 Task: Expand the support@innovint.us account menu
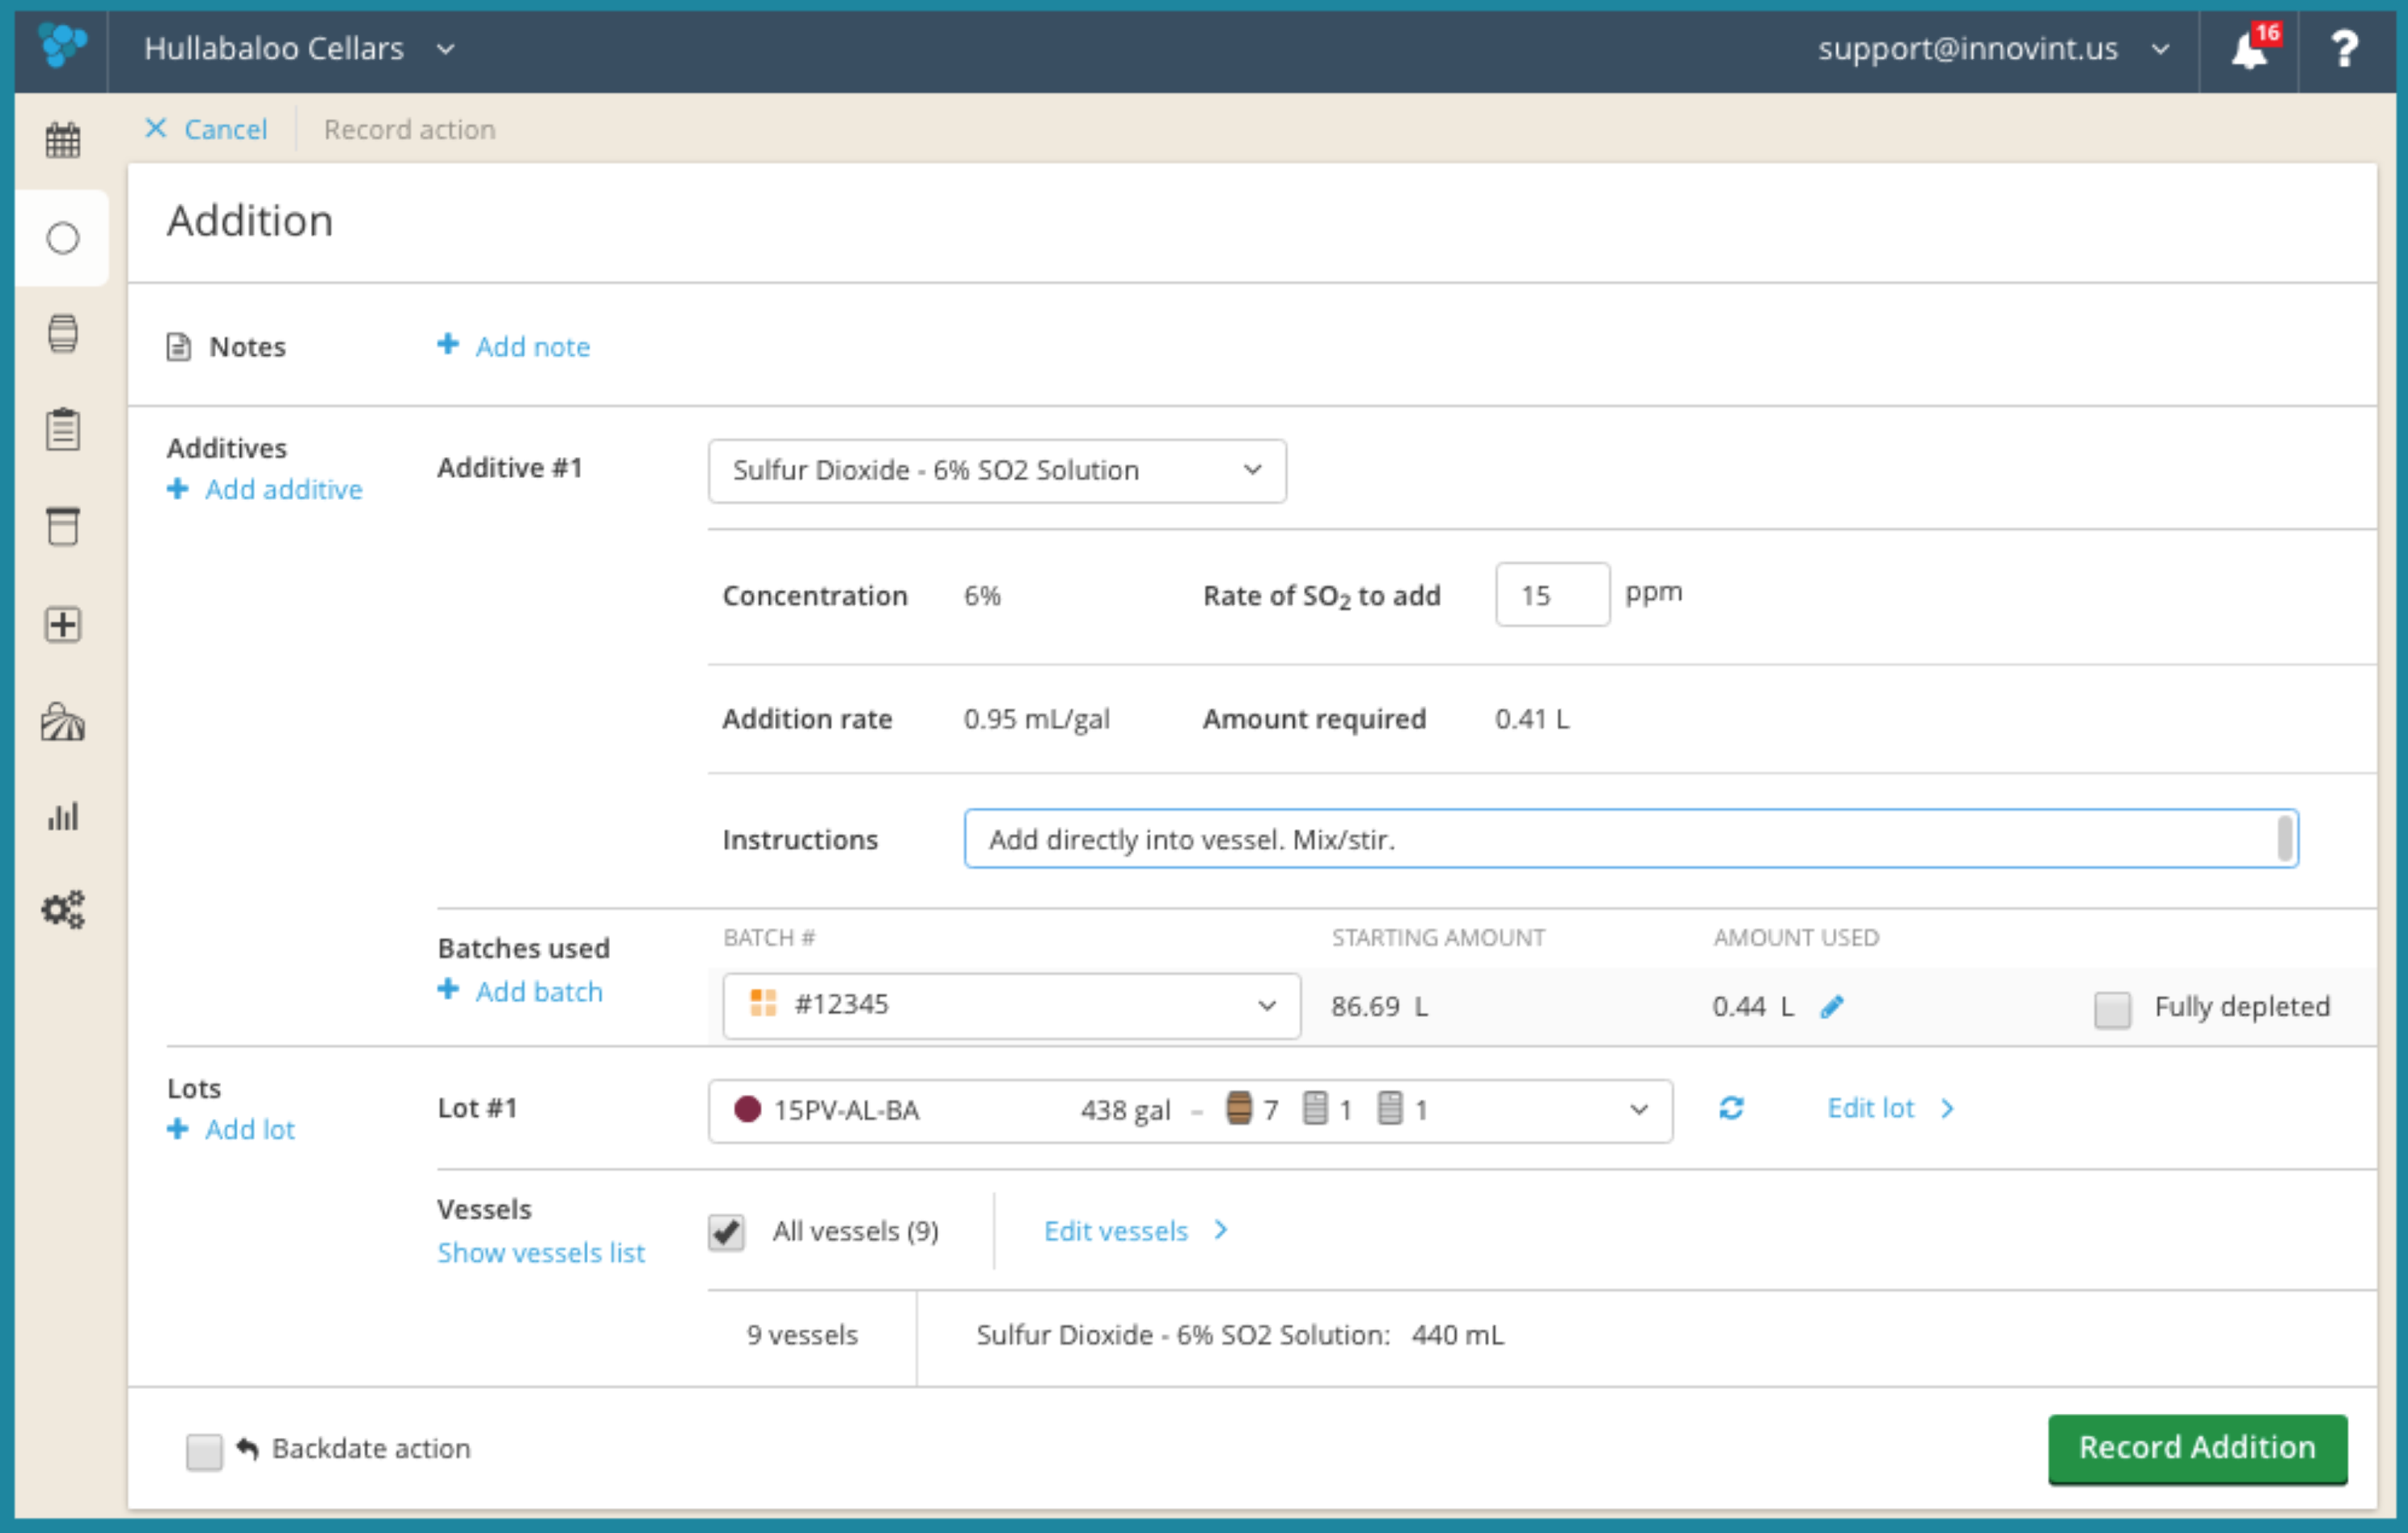(x=1993, y=48)
